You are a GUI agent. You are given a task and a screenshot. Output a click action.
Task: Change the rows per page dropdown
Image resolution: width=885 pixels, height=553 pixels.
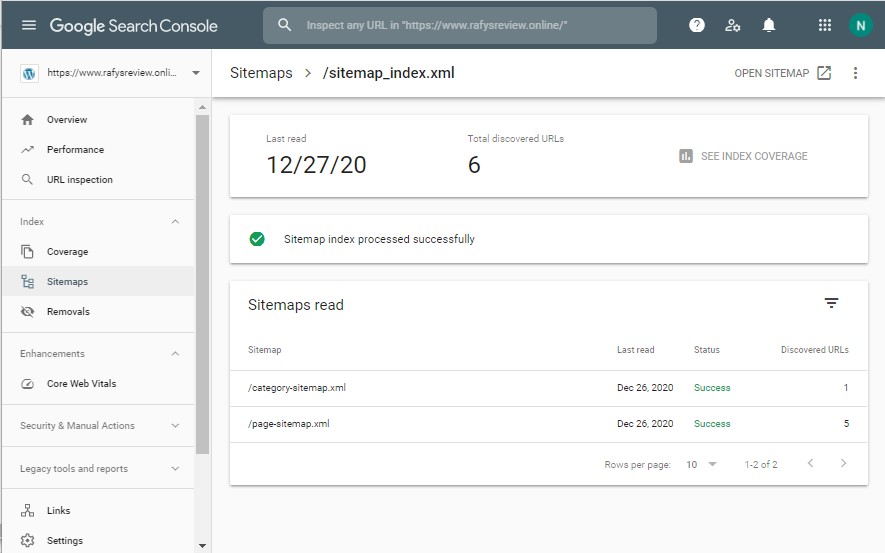(x=702, y=465)
